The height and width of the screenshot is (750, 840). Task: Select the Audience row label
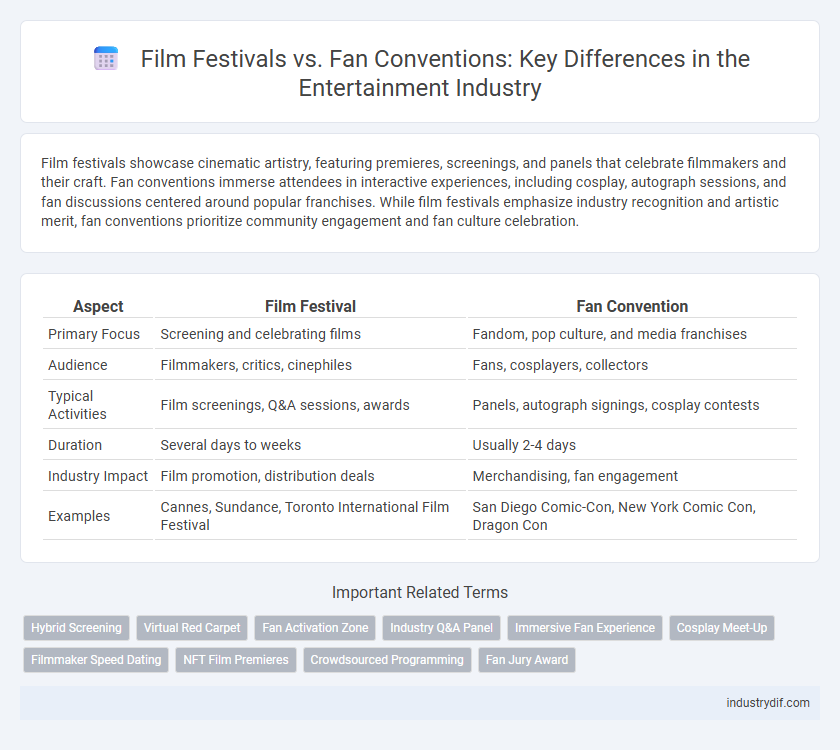78,365
